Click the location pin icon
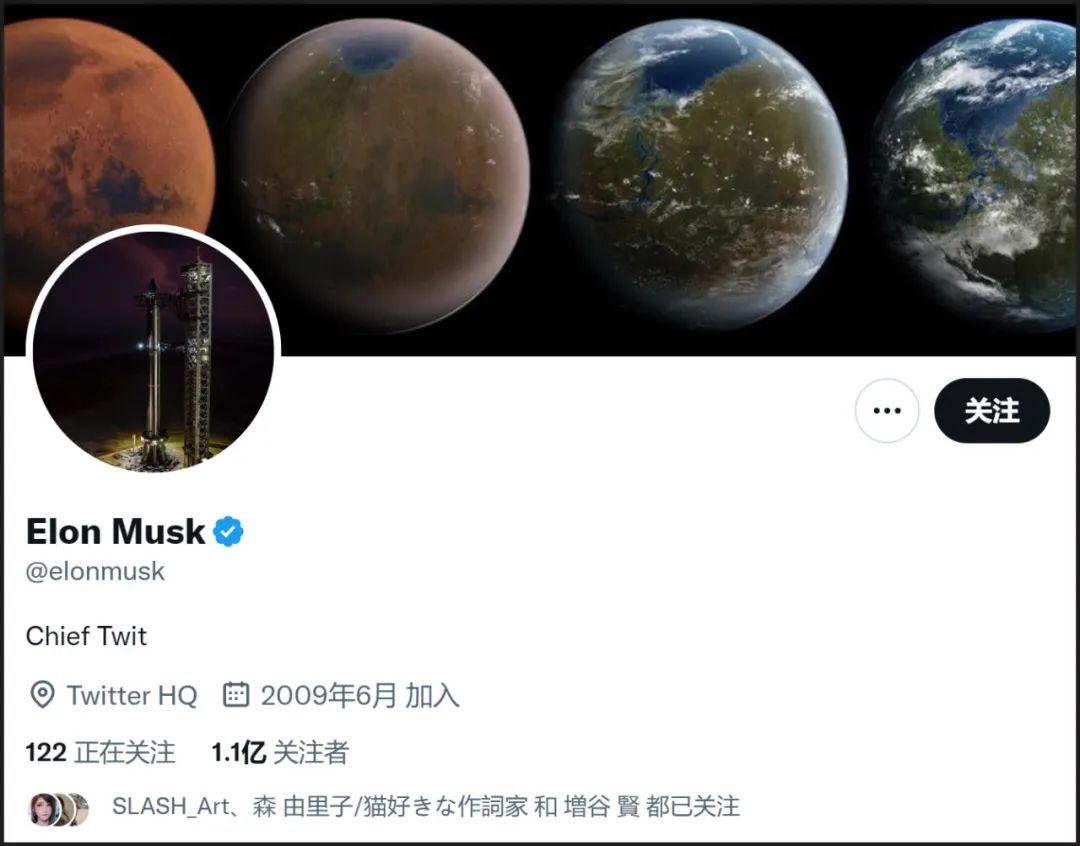This screenshot has height=846, width=1080. click(43, 695)
